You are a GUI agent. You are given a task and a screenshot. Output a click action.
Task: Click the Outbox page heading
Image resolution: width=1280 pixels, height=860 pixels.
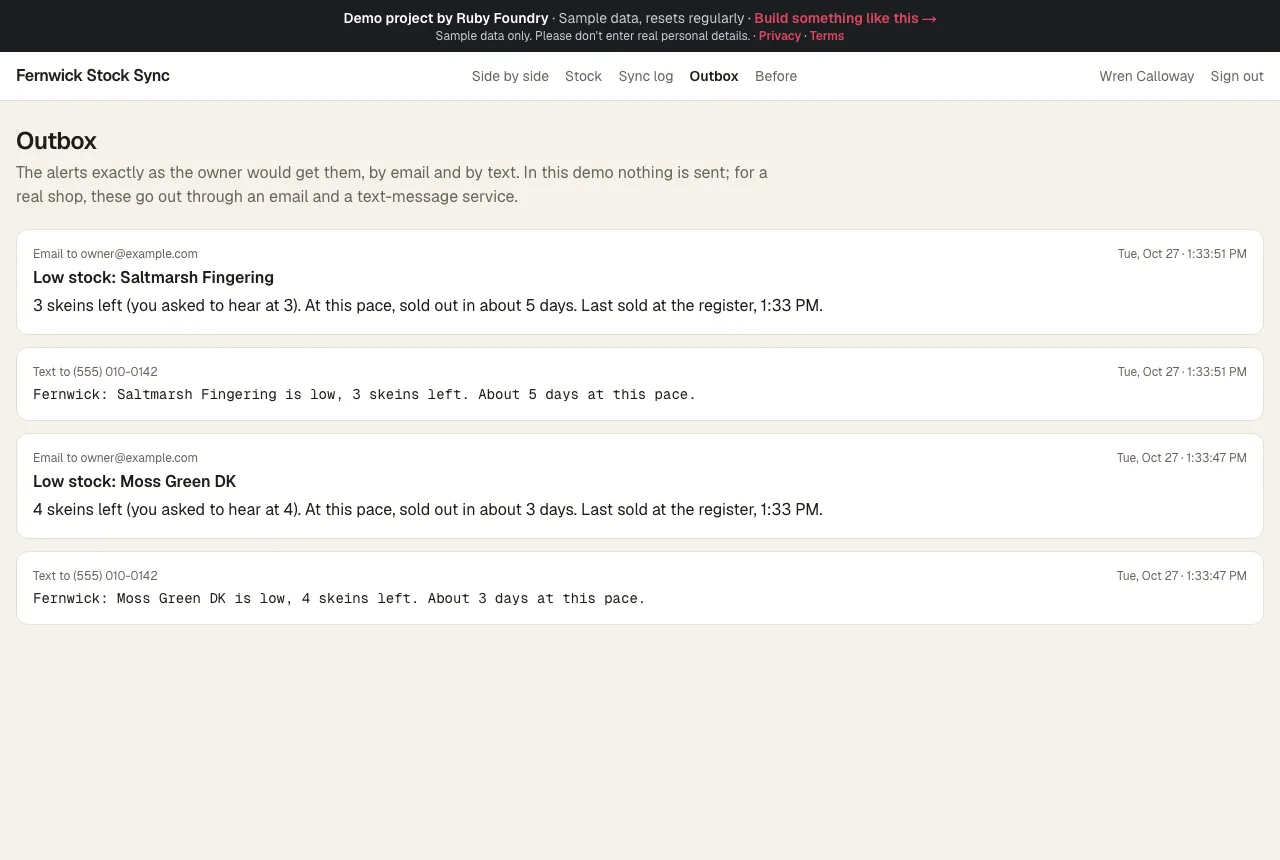click(56, 141)
